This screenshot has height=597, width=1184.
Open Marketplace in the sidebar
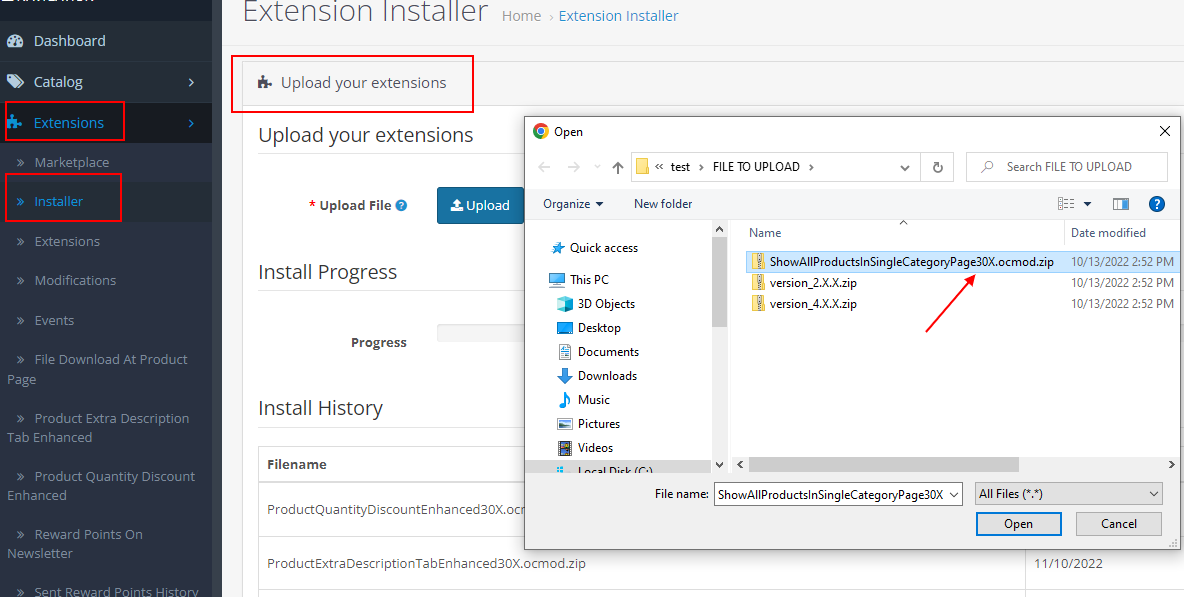(x=71, y=162)
